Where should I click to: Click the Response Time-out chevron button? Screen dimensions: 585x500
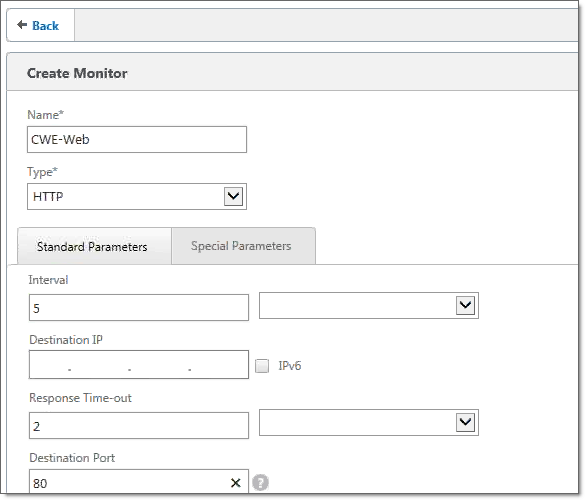465,422
